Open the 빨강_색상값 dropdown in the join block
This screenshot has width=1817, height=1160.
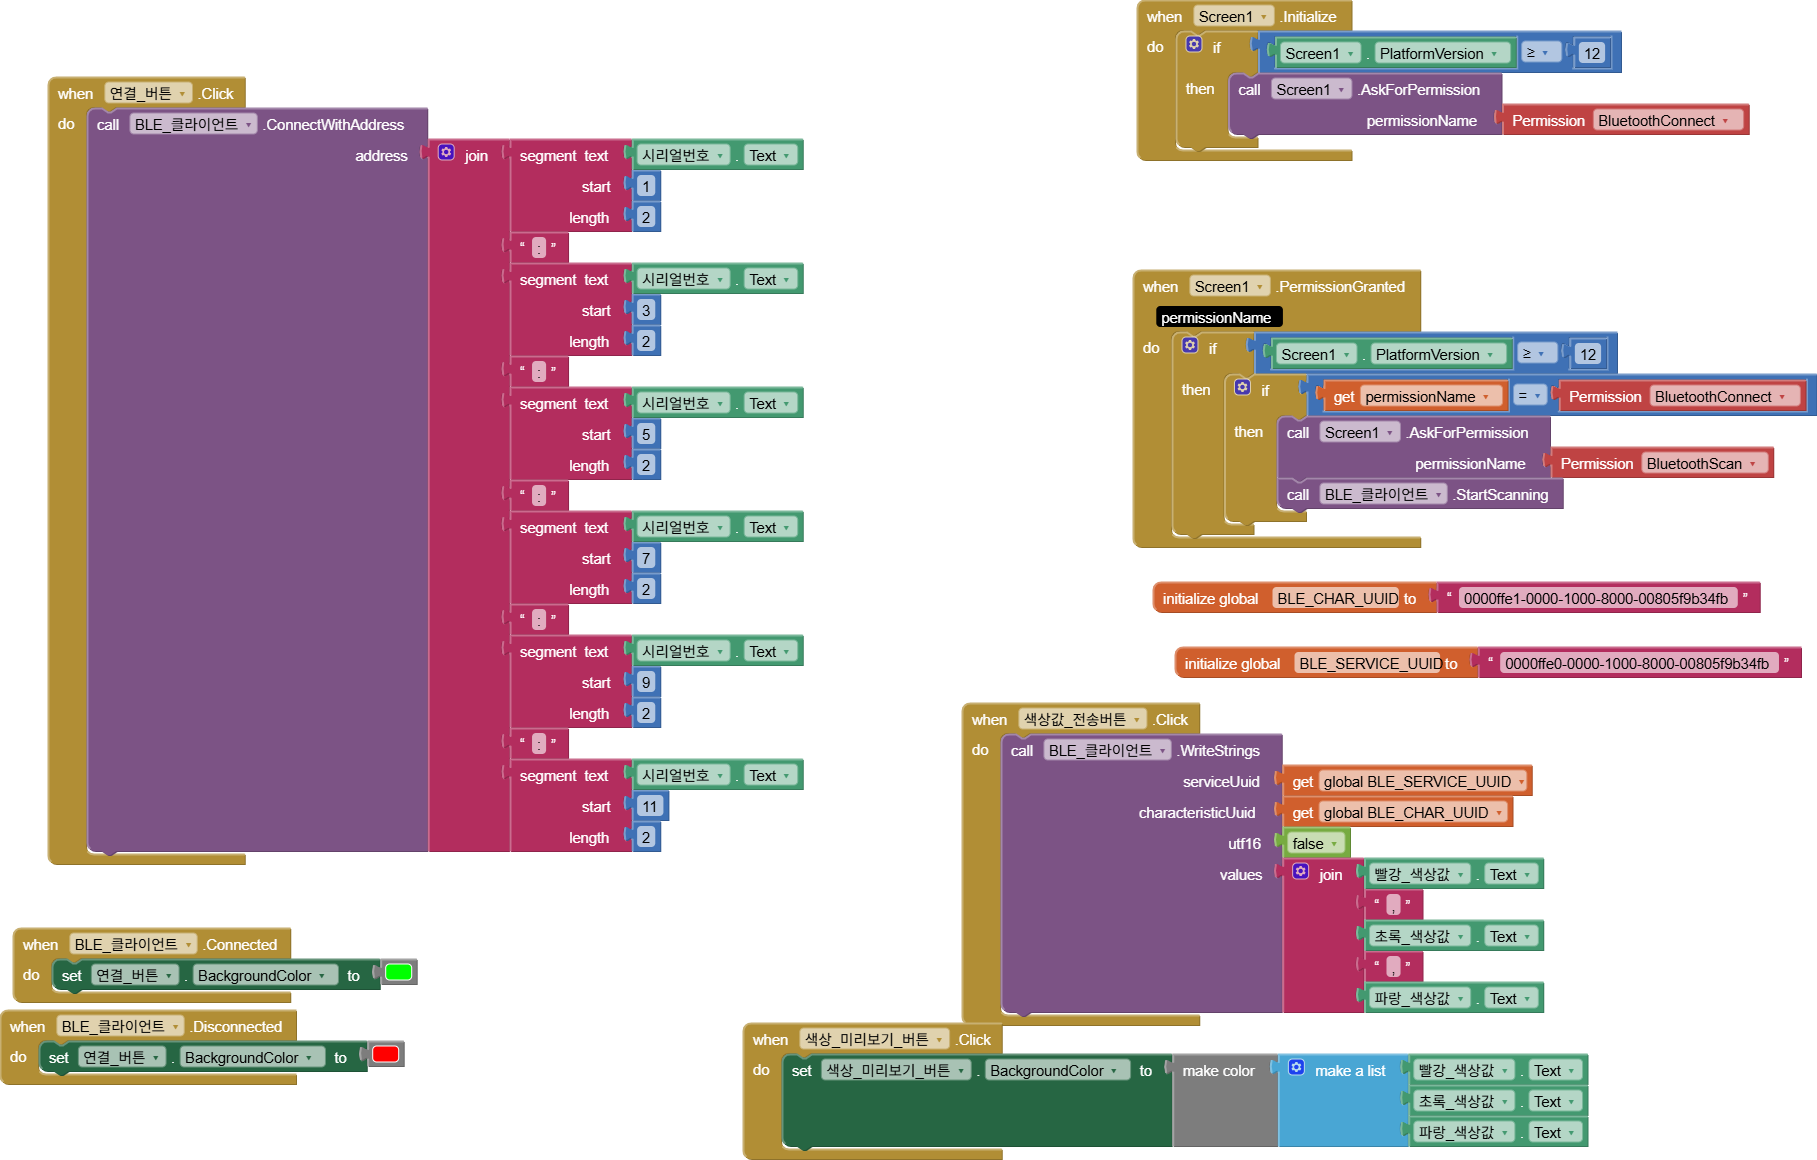[x=1420, y=875]
